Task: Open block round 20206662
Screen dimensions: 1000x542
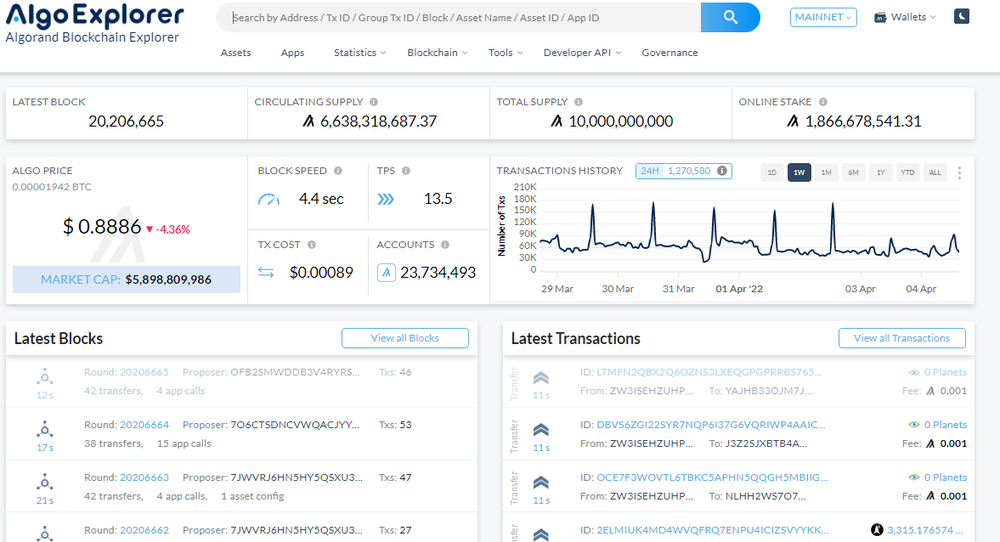Action: pos(144,531)
